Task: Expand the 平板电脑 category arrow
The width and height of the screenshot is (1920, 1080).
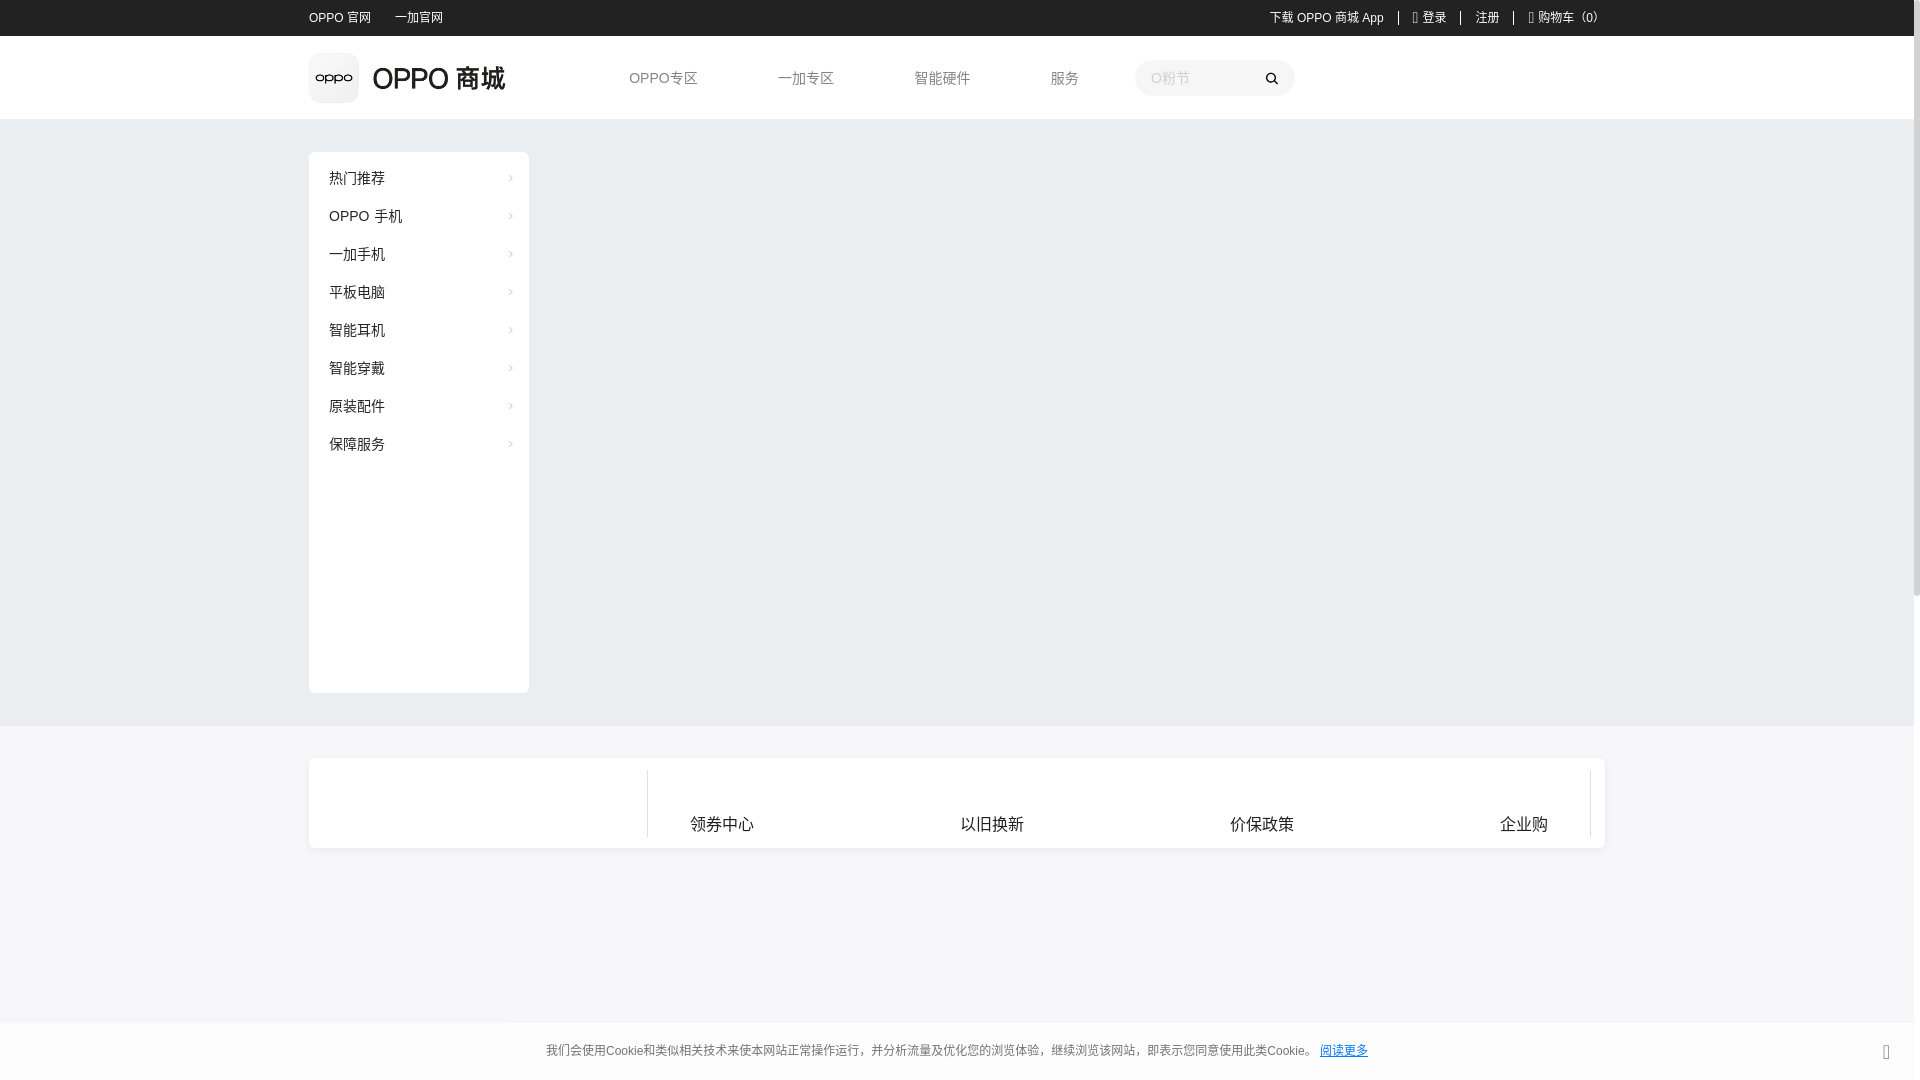Action: 510,292
